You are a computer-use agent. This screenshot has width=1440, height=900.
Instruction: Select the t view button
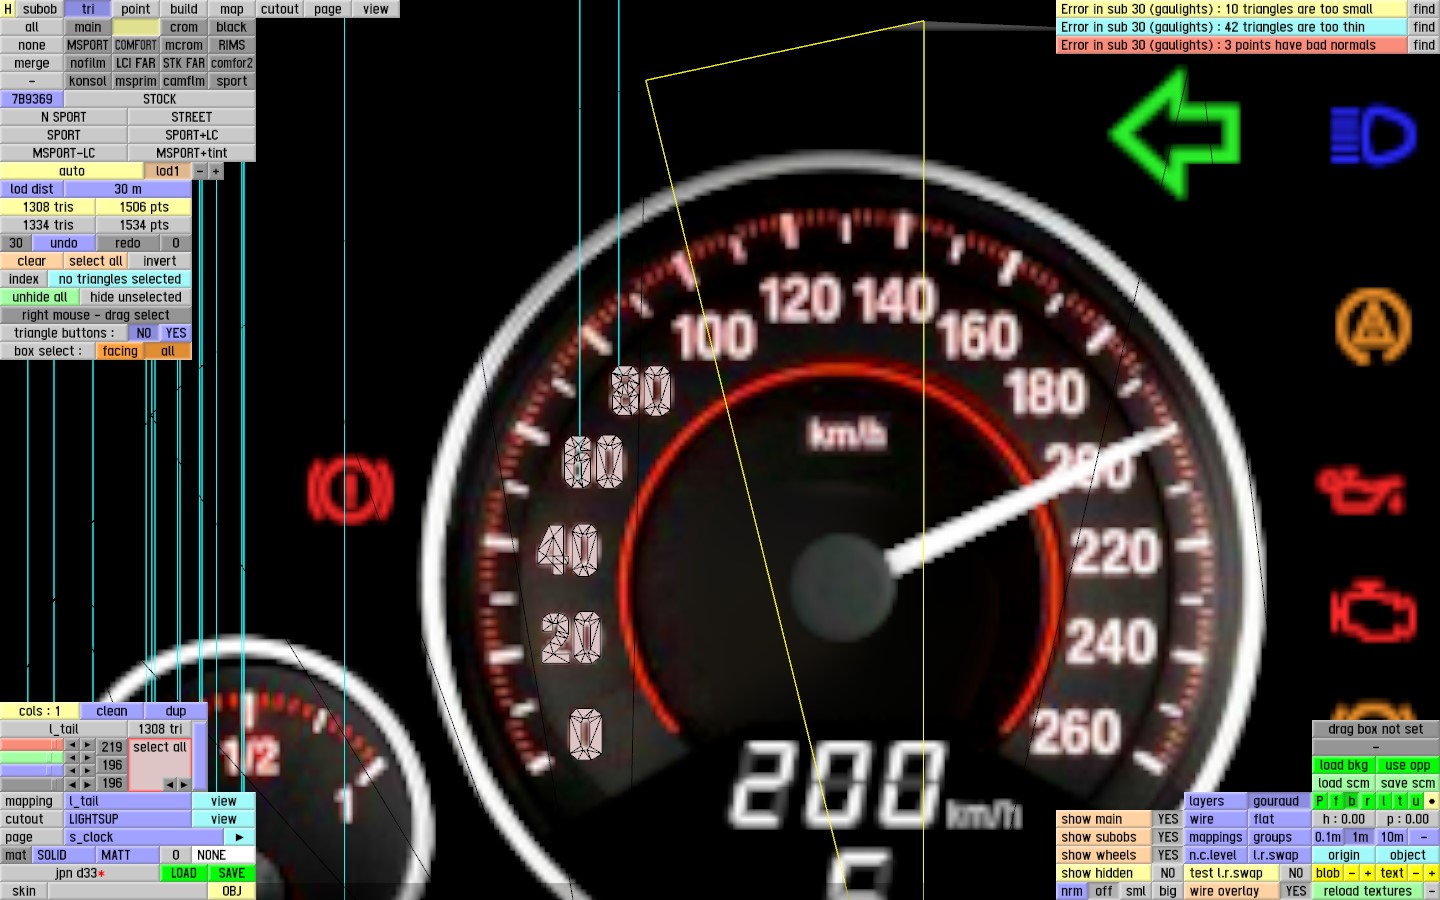point(1400,801)
